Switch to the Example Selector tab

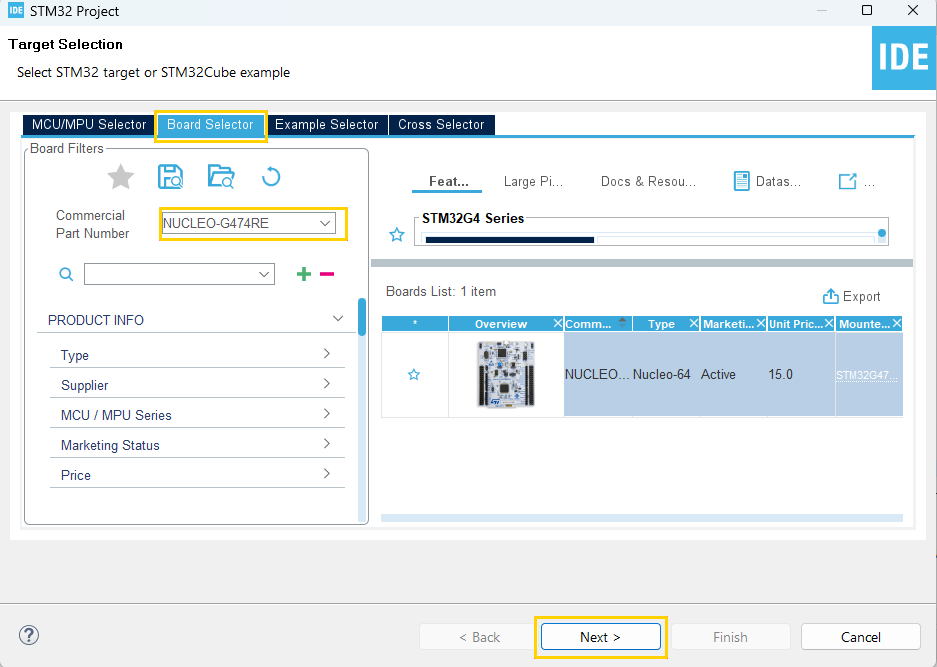(x=326, y=124)
